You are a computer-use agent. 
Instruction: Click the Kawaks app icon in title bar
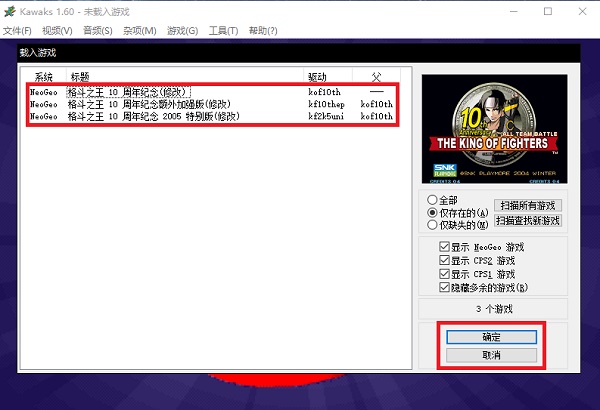pyautogui.click(x=11, y=11)
